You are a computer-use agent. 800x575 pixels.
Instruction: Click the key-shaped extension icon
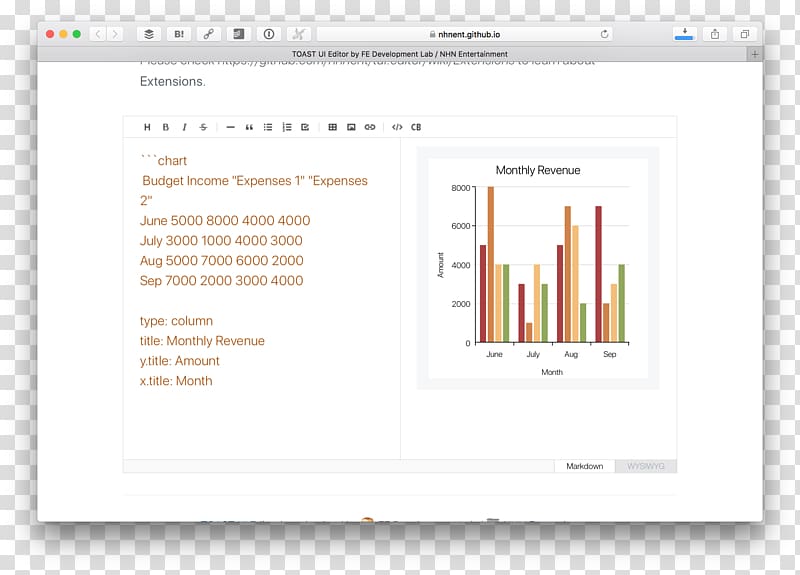pos(209,34)
